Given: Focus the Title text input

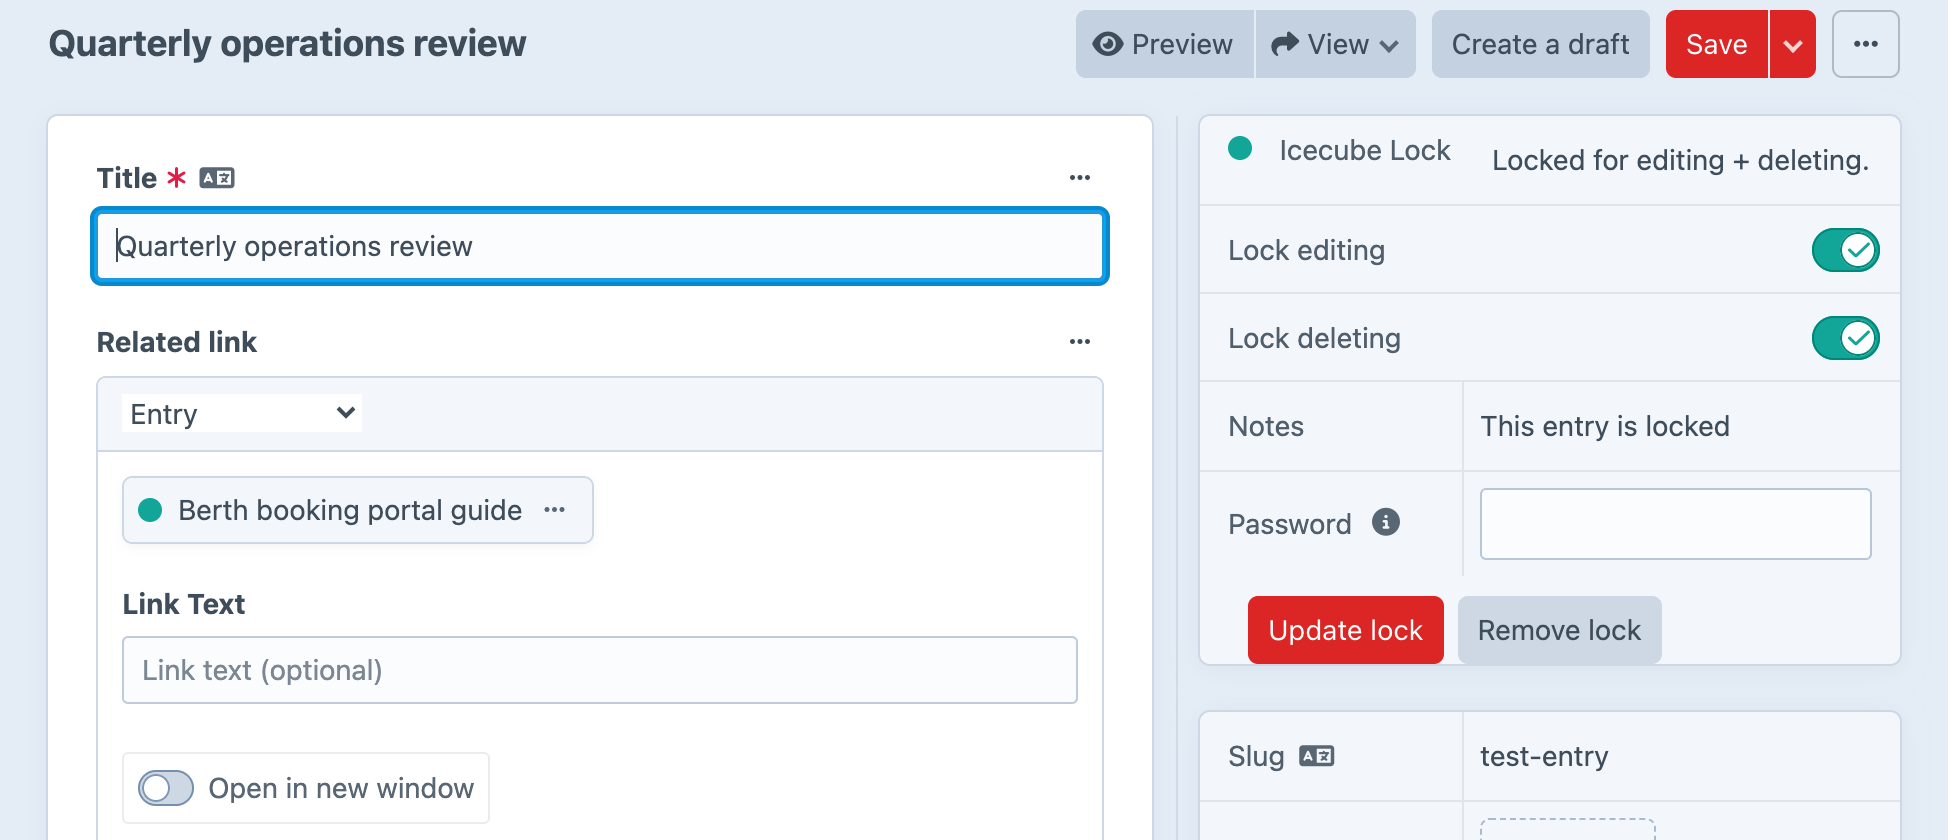Looking at the screenshot, I should (600, 246).
